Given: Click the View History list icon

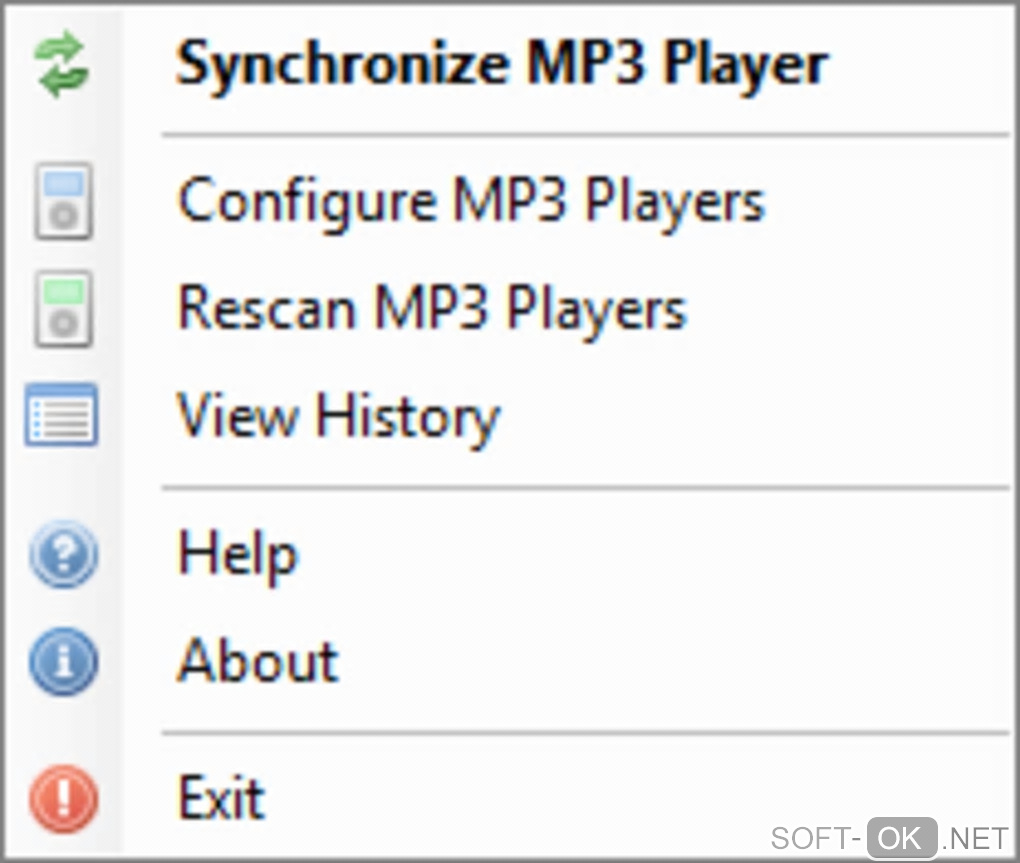Looking at the screenshot, I should pyautogui.click(x=62, y=415).
